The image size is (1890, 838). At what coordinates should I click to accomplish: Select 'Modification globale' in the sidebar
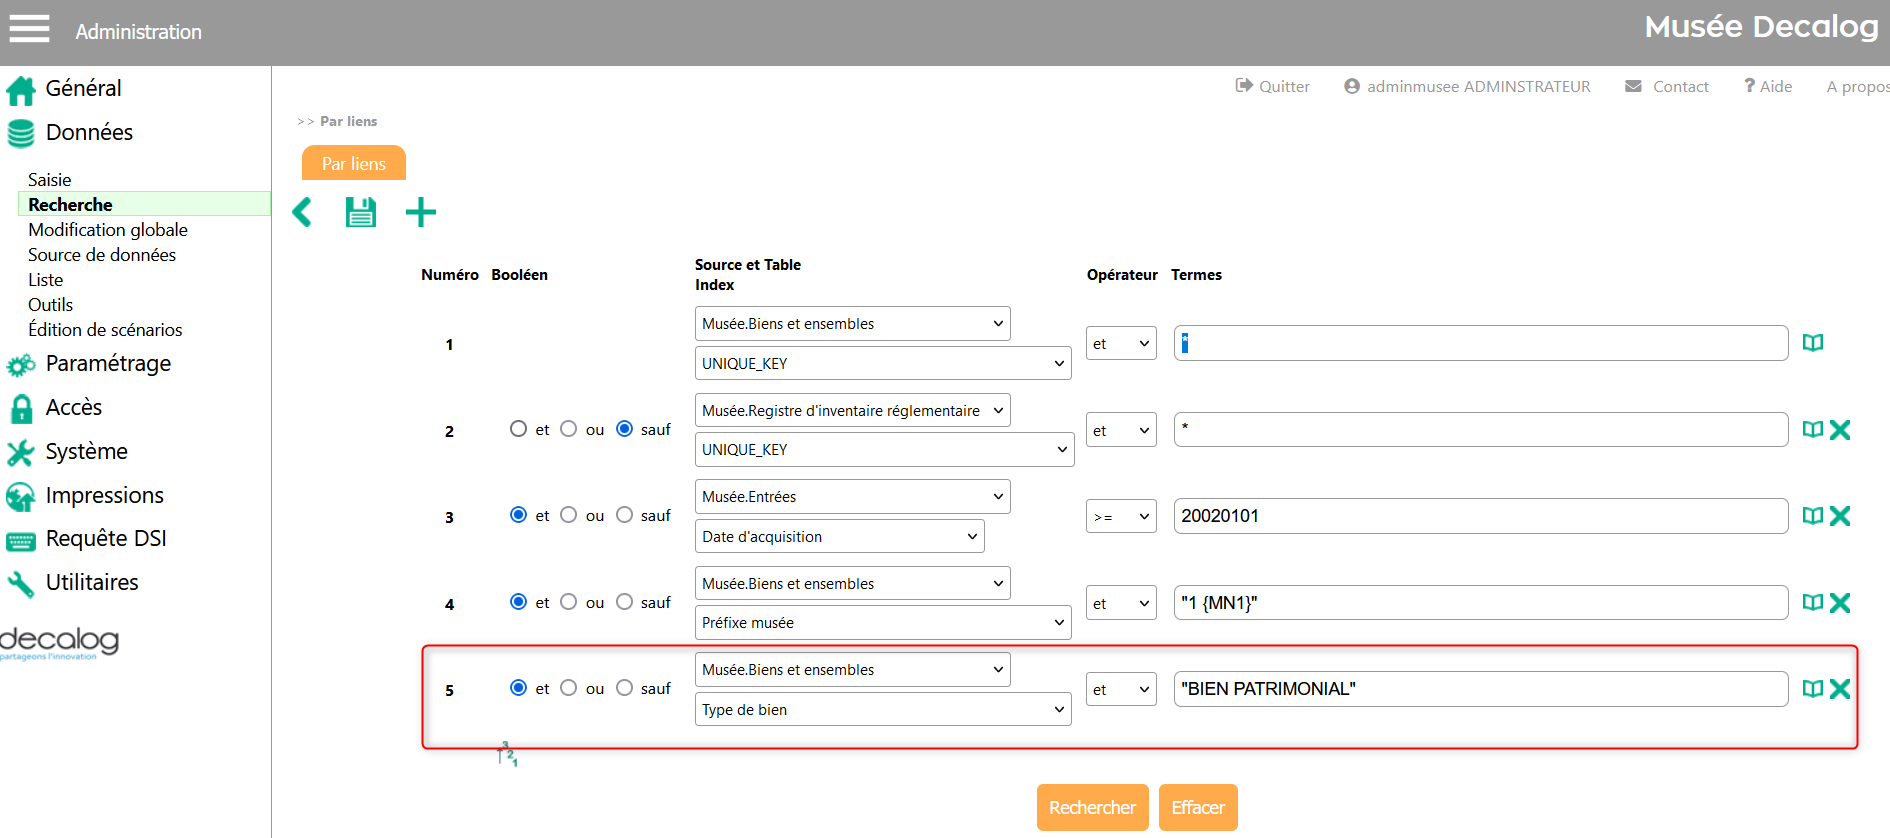(x=108, y=230)
